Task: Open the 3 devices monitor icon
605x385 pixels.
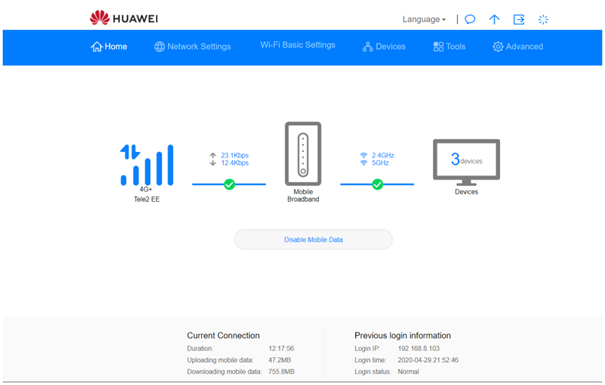Action: pos(466,162)
